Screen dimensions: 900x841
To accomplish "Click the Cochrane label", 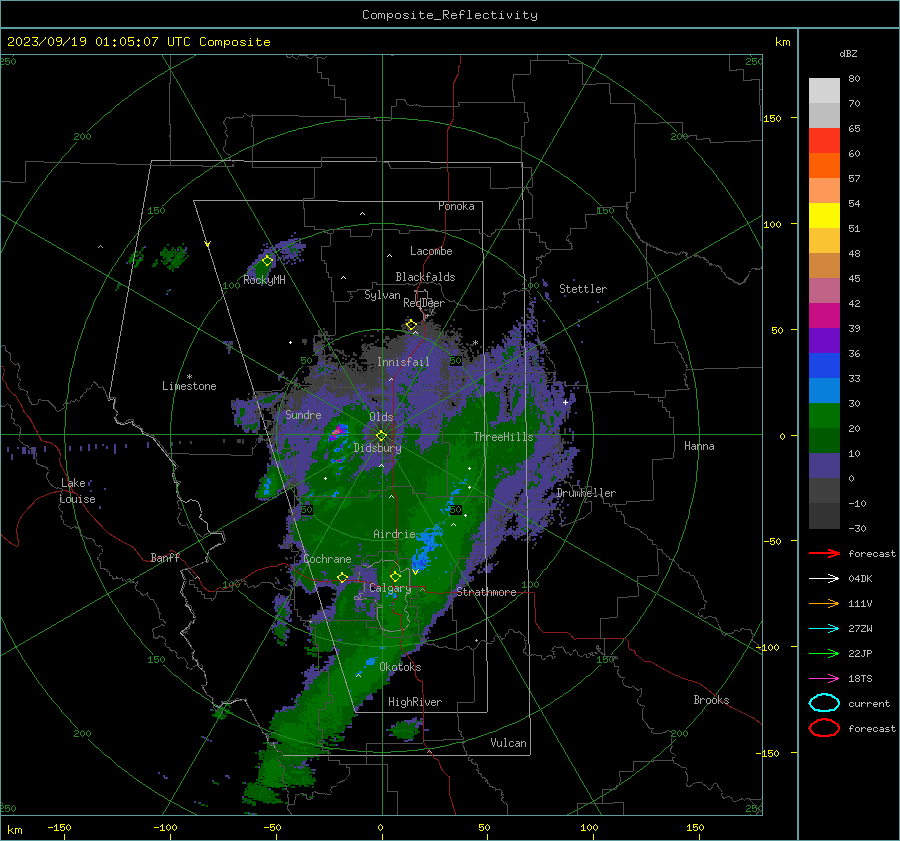I will tap(327, 559).
